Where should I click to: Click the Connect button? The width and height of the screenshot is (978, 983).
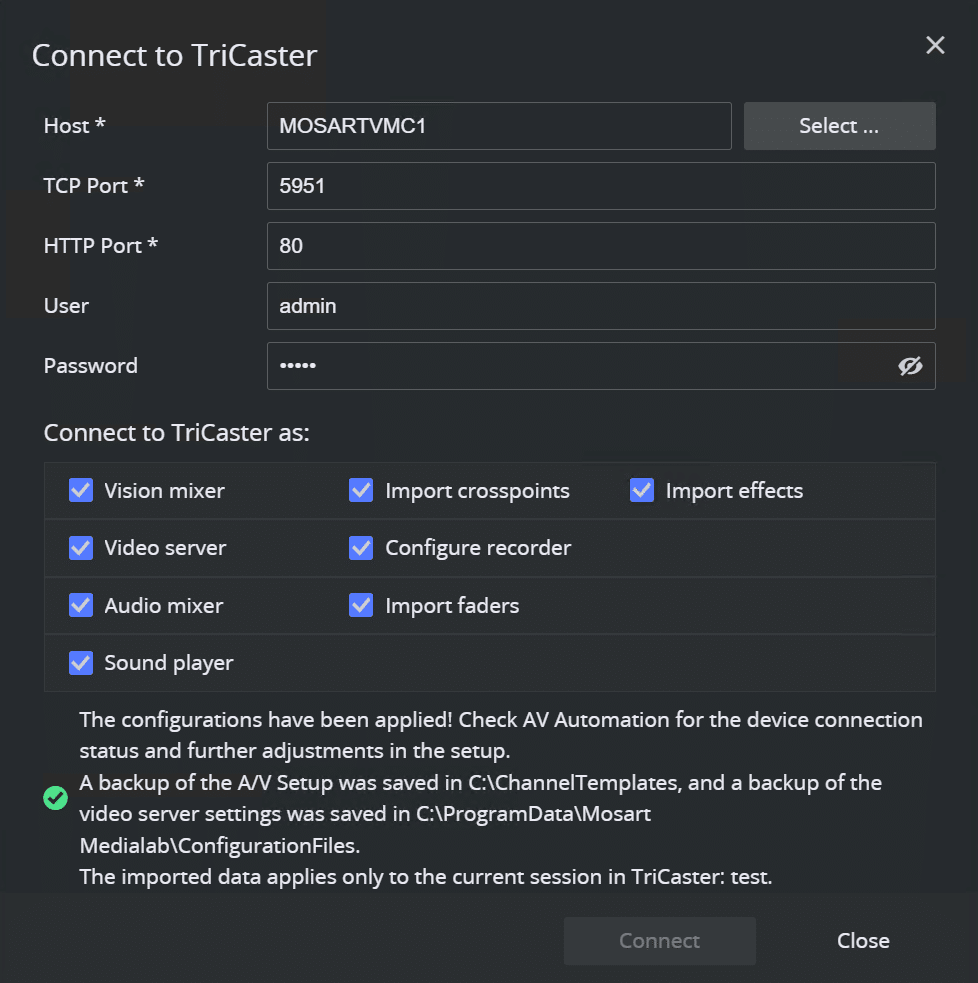[x=659, y=941]
